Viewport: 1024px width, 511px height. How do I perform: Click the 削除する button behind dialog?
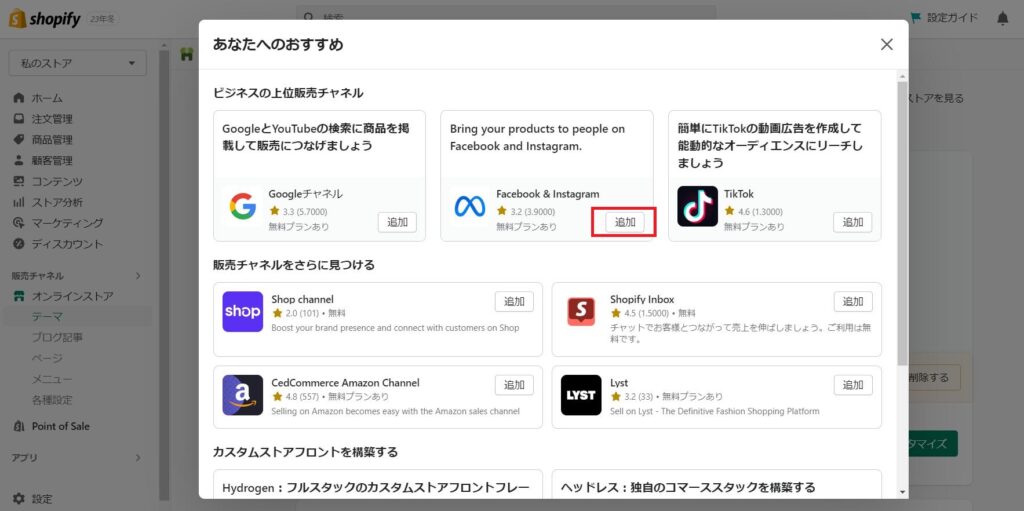(933, 378)
